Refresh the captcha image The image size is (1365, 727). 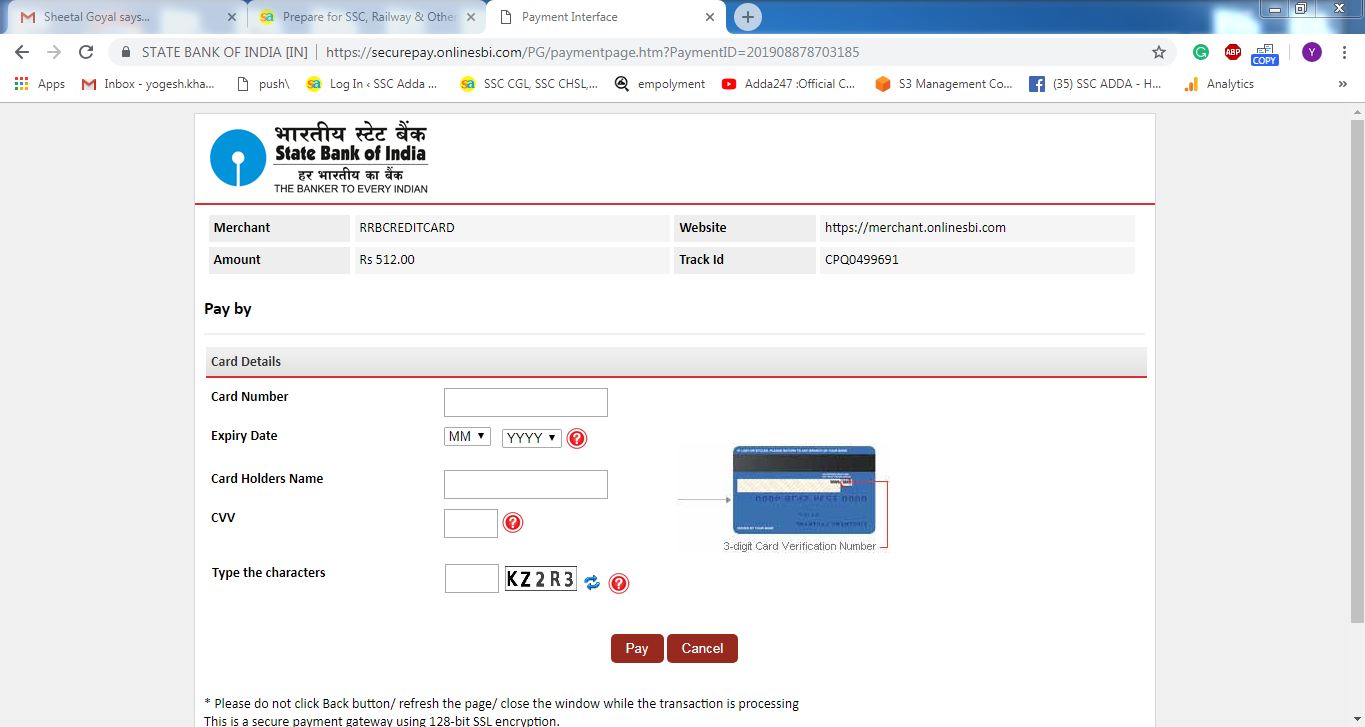(592, 582)
